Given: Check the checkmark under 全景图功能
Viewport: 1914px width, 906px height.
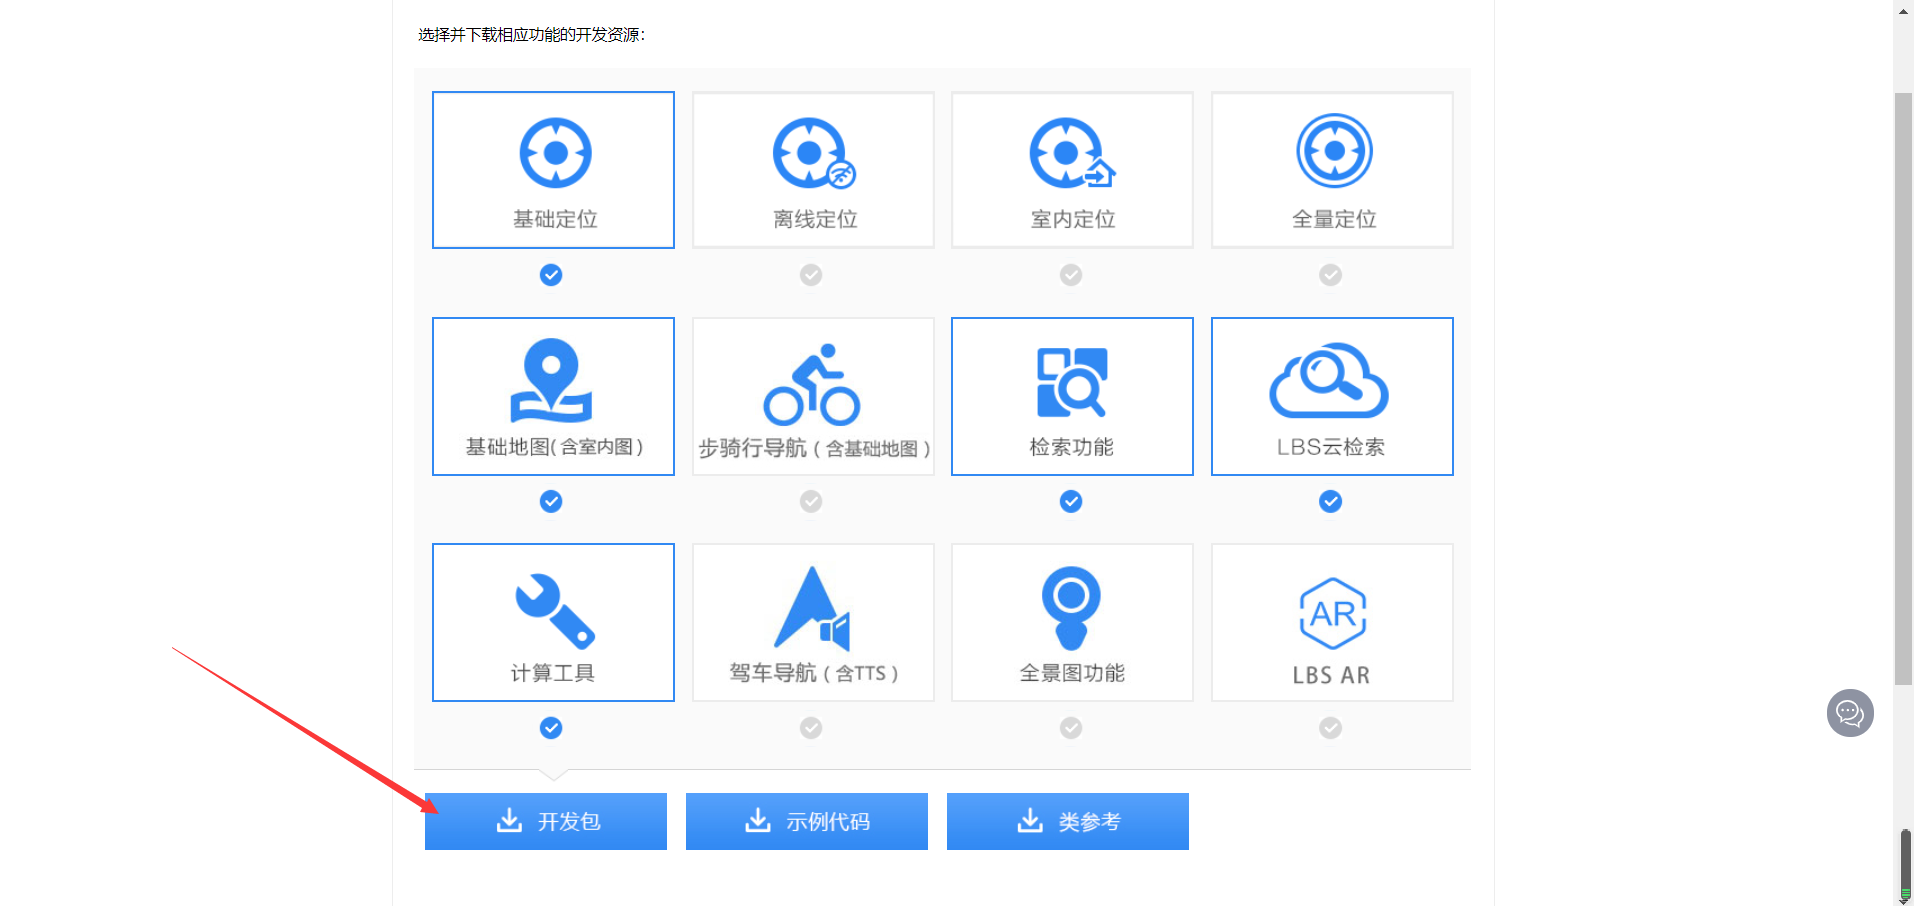Looking at the screenshot, I should 1071,728.
